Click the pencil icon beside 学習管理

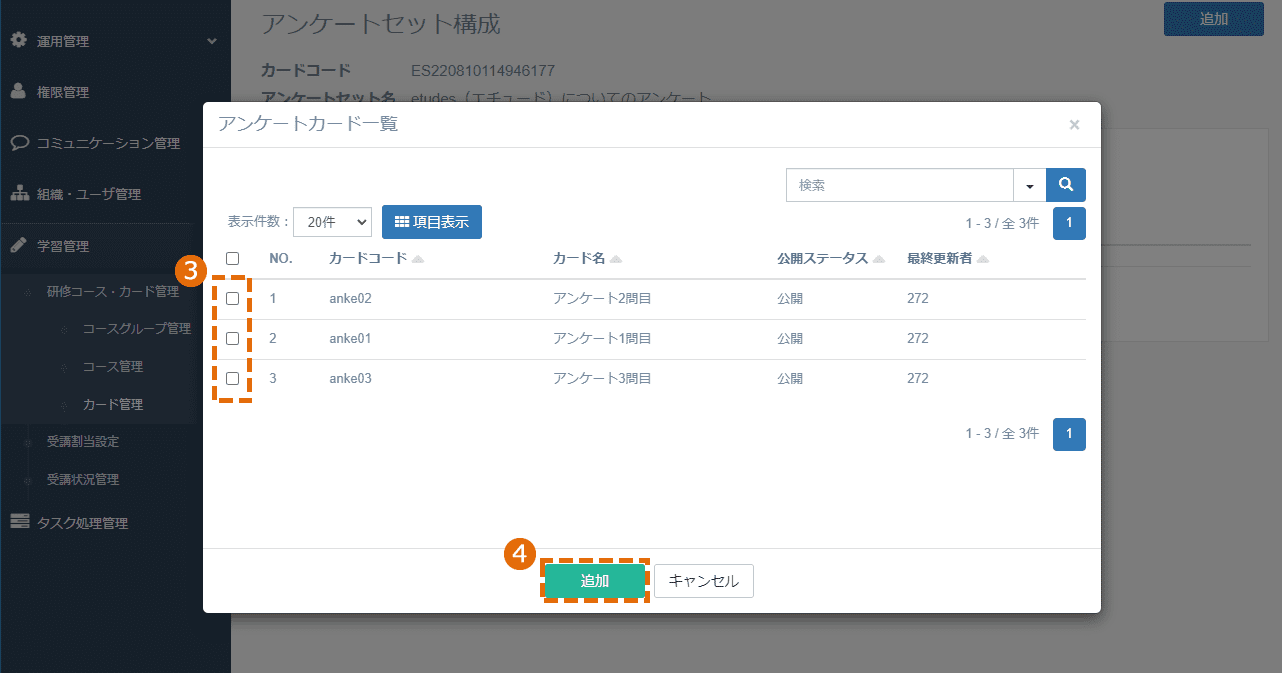(18, 246)
